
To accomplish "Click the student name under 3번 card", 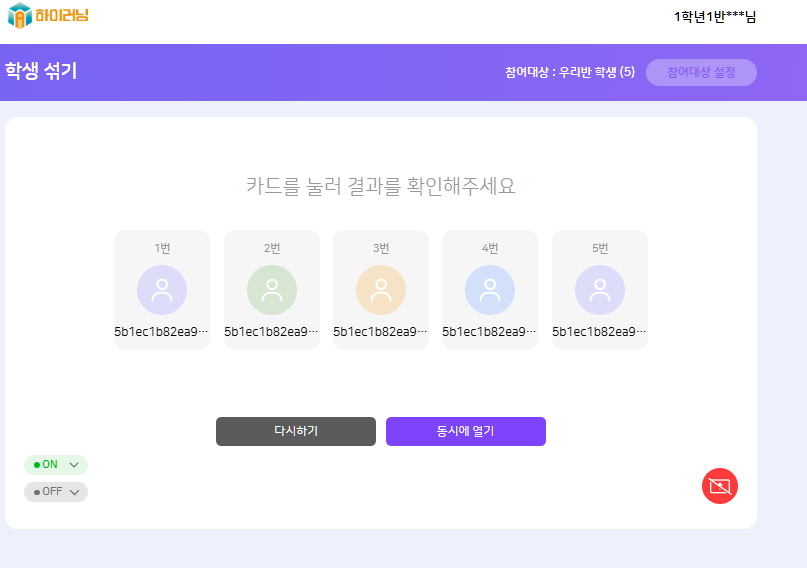I will click(381, 331).
